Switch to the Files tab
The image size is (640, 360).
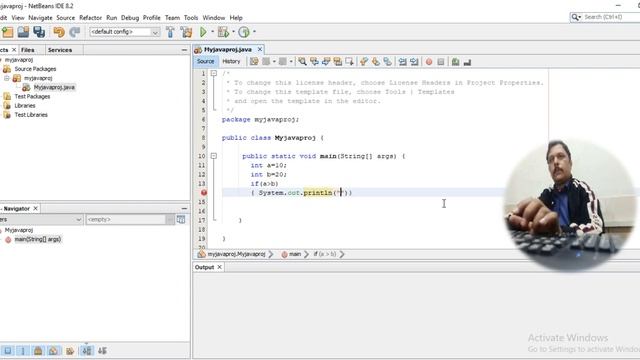click(28, 50)
